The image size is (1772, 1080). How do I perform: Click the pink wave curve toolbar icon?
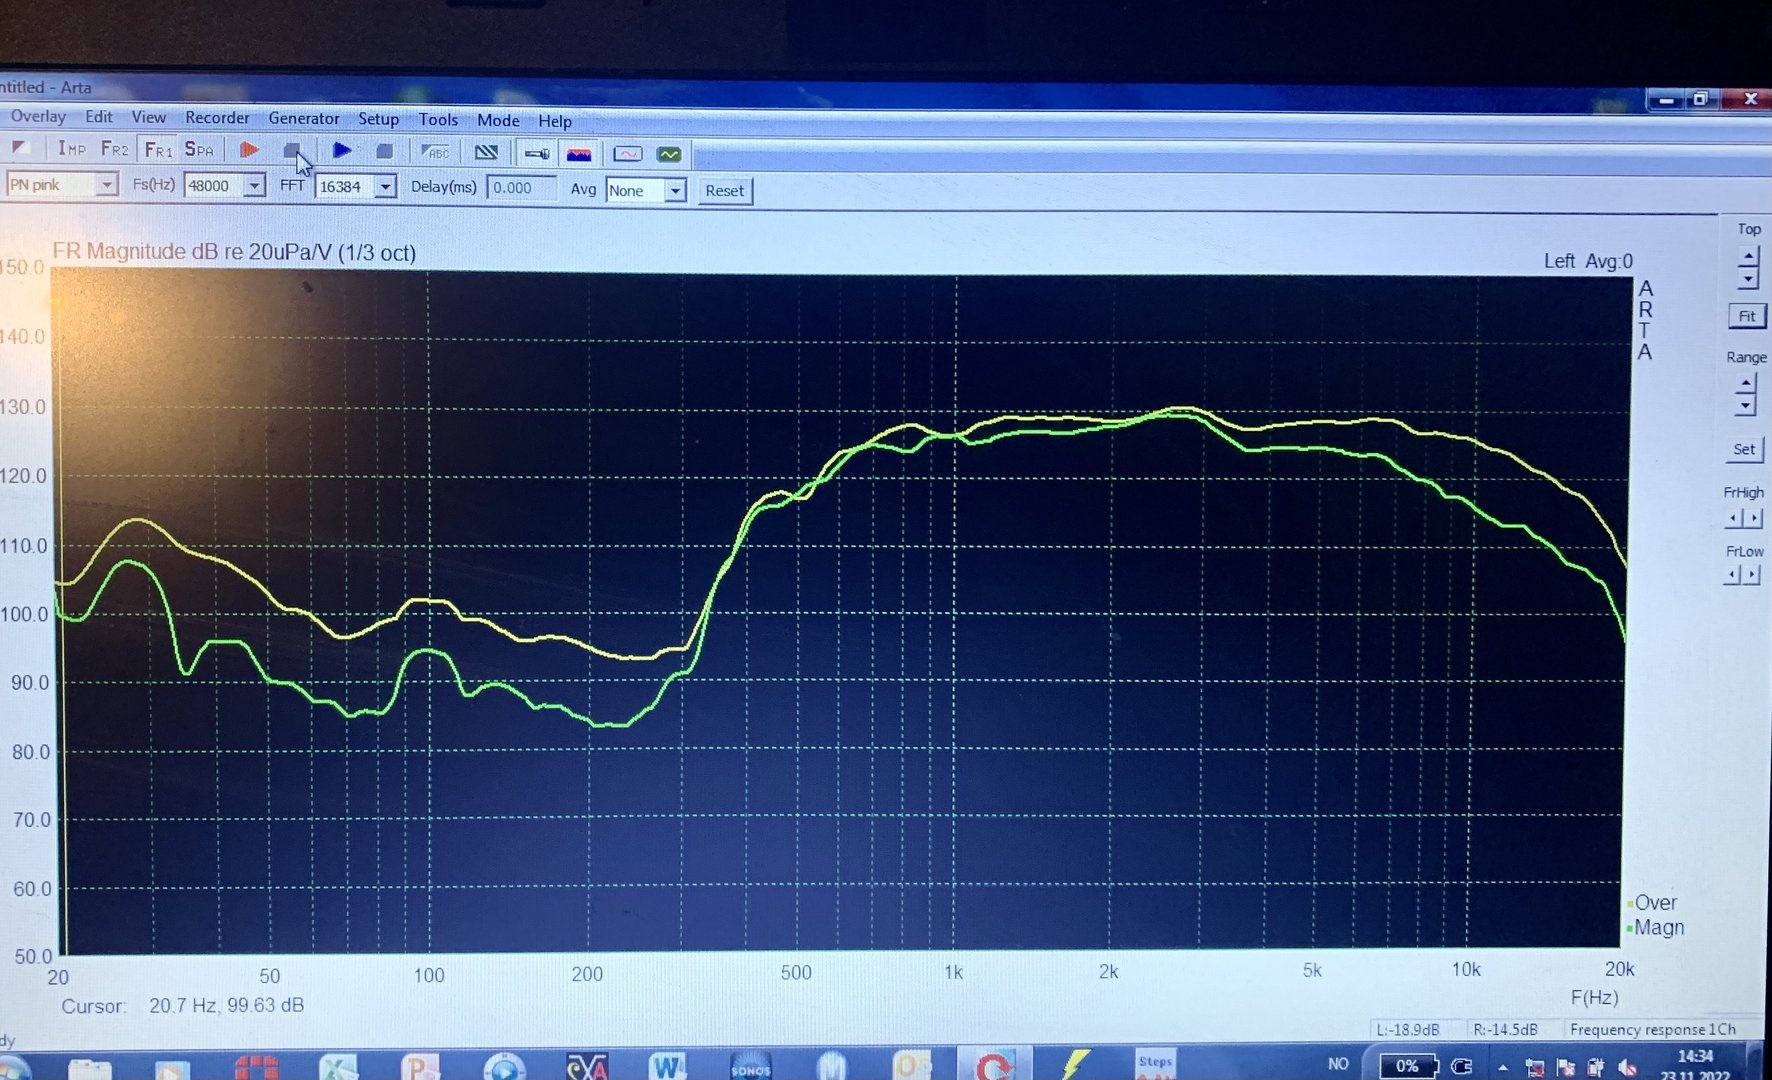pyautogui.click(x=627, y=154)
